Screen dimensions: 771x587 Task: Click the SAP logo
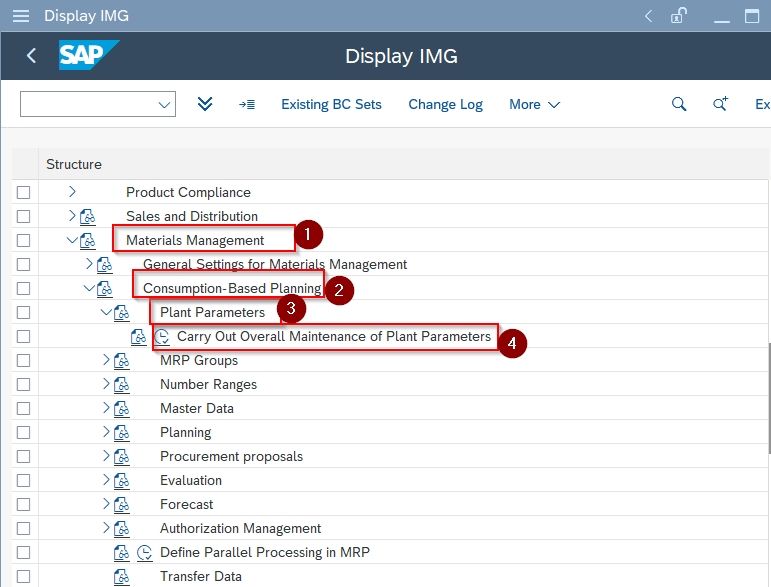pos(89,55)
